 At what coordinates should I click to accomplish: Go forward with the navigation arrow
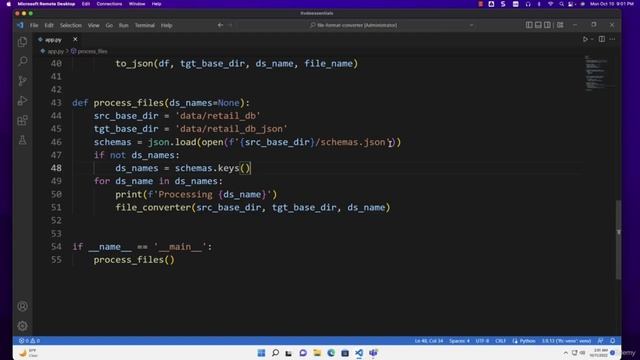[231, 25]
